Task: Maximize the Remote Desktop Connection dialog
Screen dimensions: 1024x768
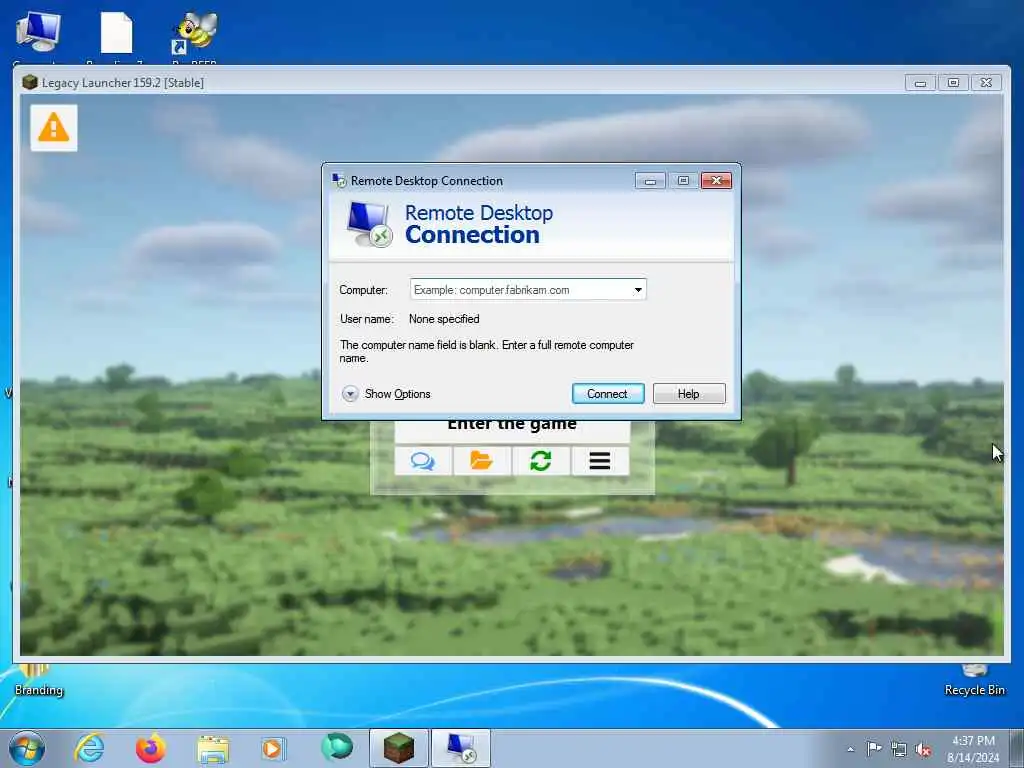Action: pos(683,181)
